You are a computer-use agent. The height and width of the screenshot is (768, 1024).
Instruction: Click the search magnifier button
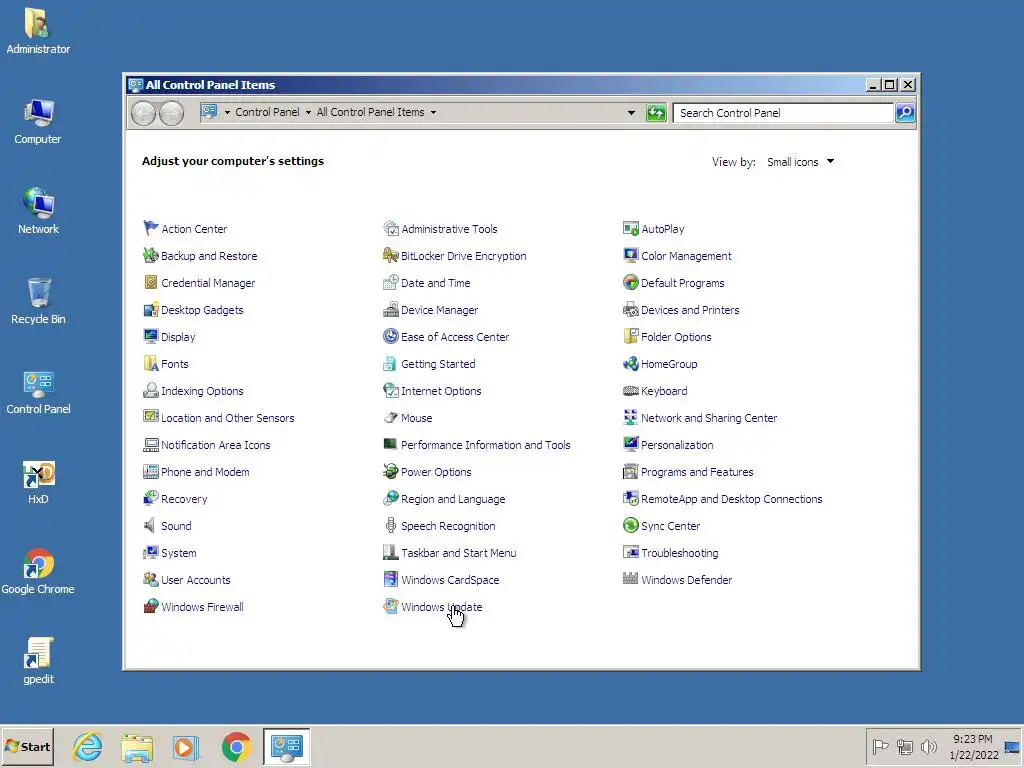coord(905,113)
